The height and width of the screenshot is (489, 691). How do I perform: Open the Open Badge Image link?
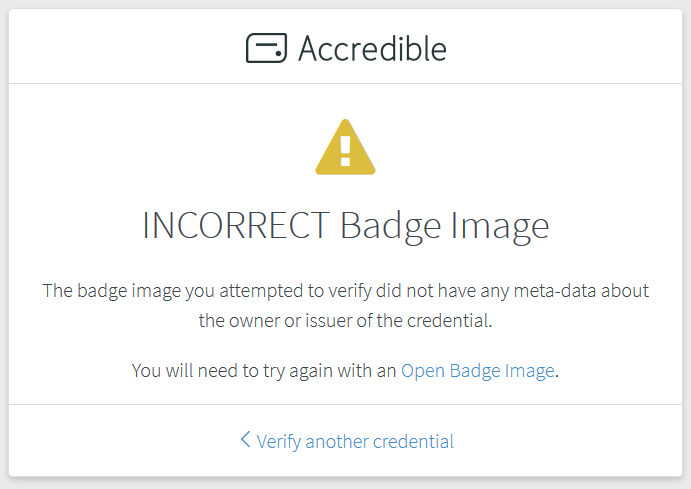478,371
